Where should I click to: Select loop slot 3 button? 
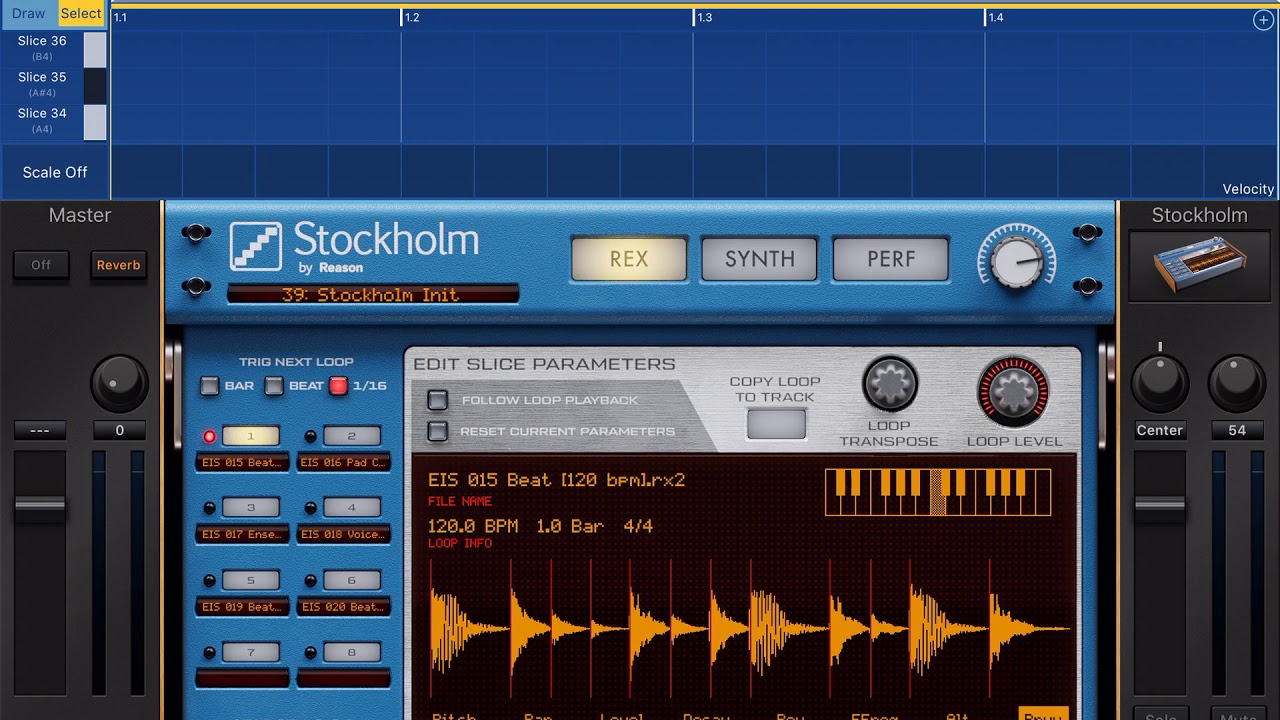coord(250,508)
